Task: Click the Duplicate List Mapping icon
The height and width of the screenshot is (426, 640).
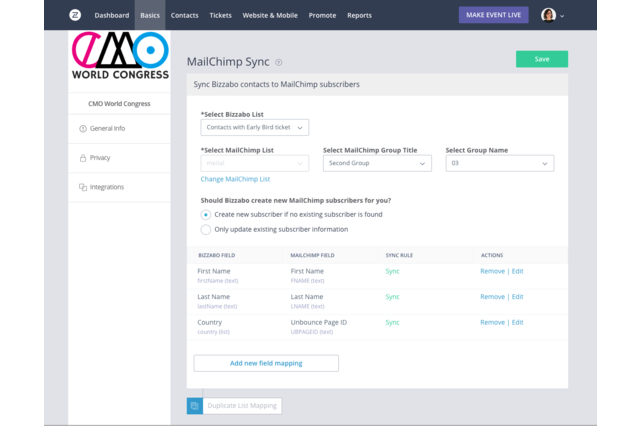Action: [194, 406]
